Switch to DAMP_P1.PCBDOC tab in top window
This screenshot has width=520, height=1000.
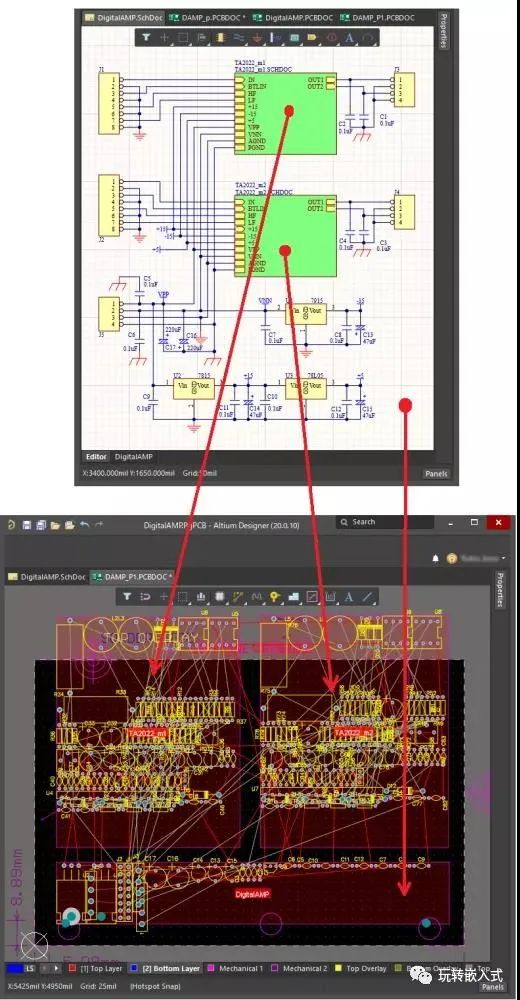point(377,18)
